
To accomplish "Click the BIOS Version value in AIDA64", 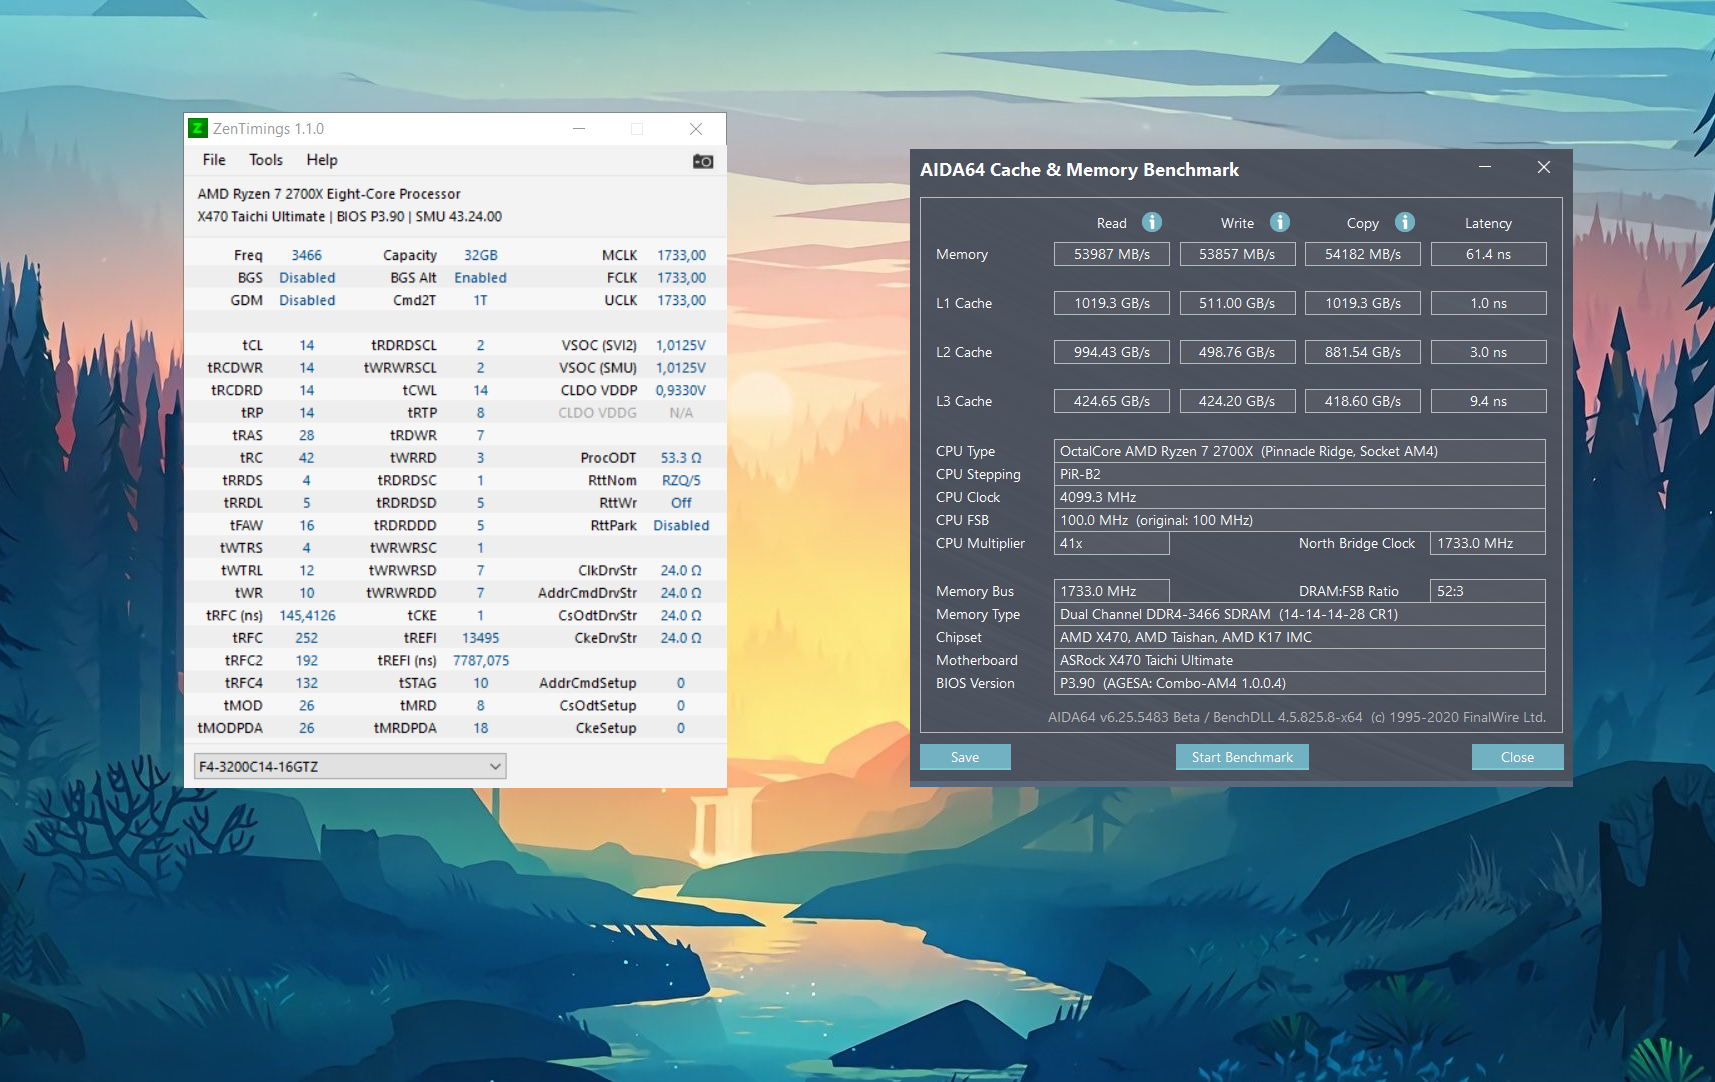I will point(1299,683).
